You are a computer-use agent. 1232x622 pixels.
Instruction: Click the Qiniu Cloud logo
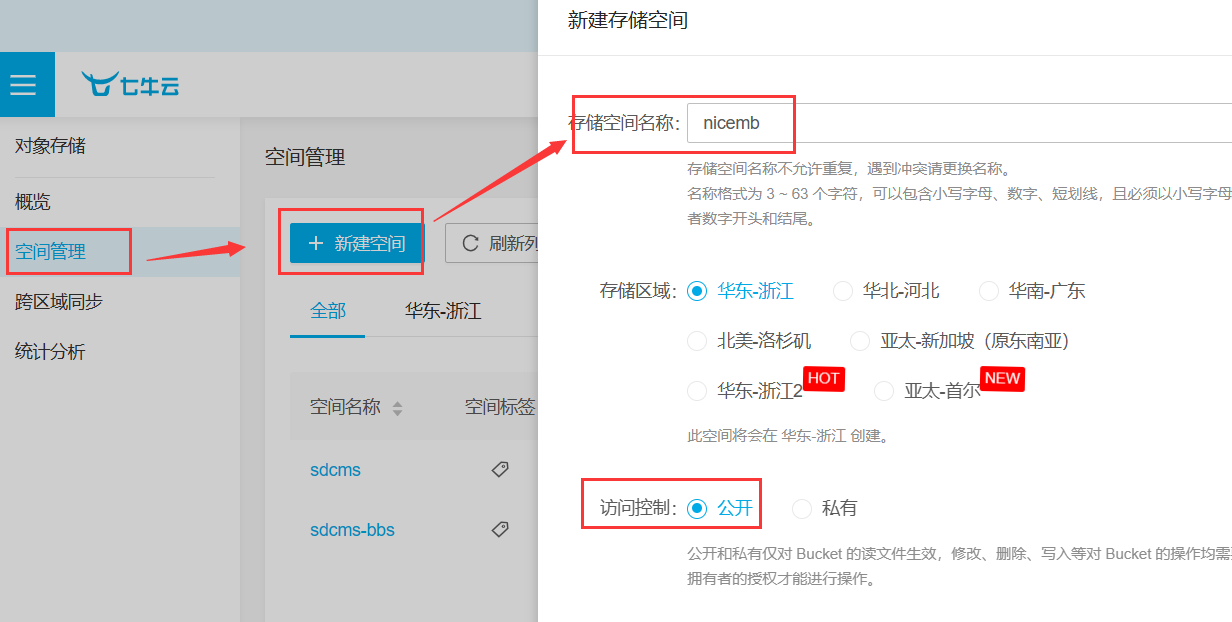(x=131, y=85)
